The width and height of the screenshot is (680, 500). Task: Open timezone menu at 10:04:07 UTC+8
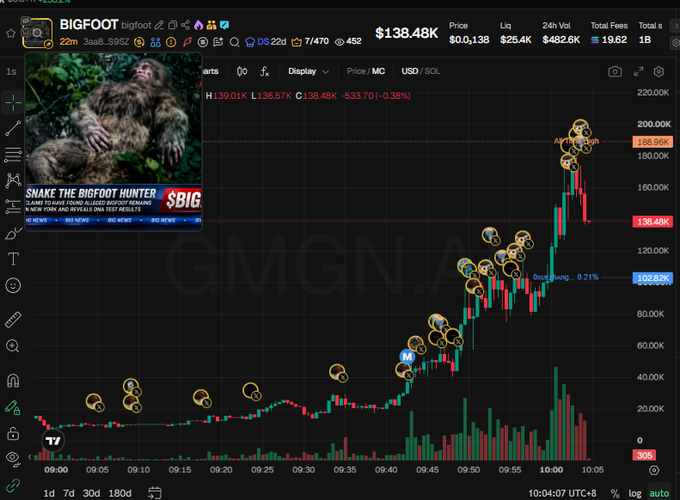(562, 493)
